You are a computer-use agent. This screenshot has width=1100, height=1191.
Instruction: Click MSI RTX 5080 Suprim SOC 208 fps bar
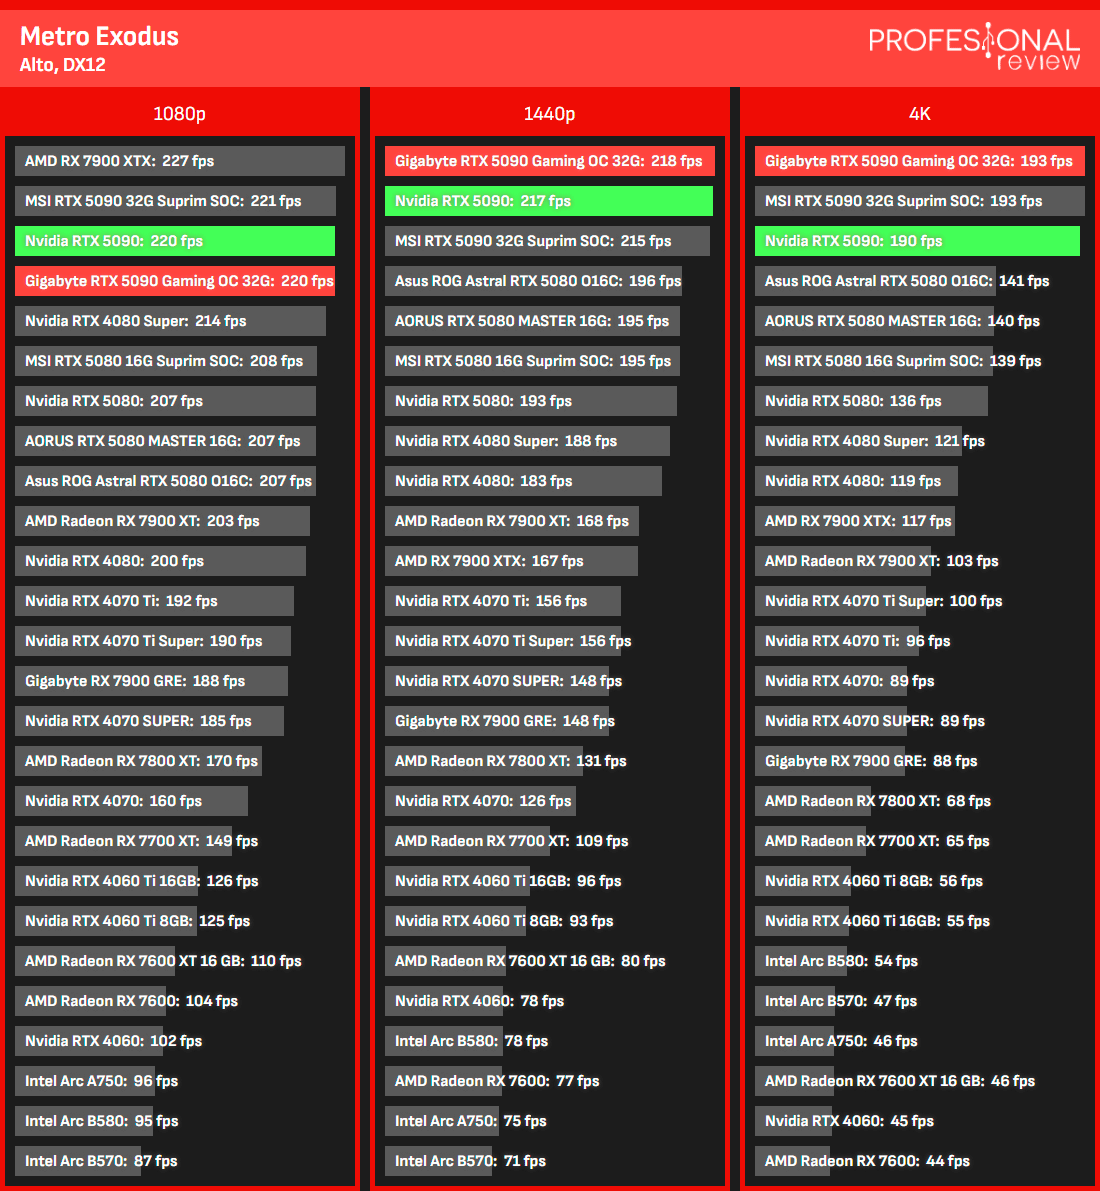click(166, 361)
